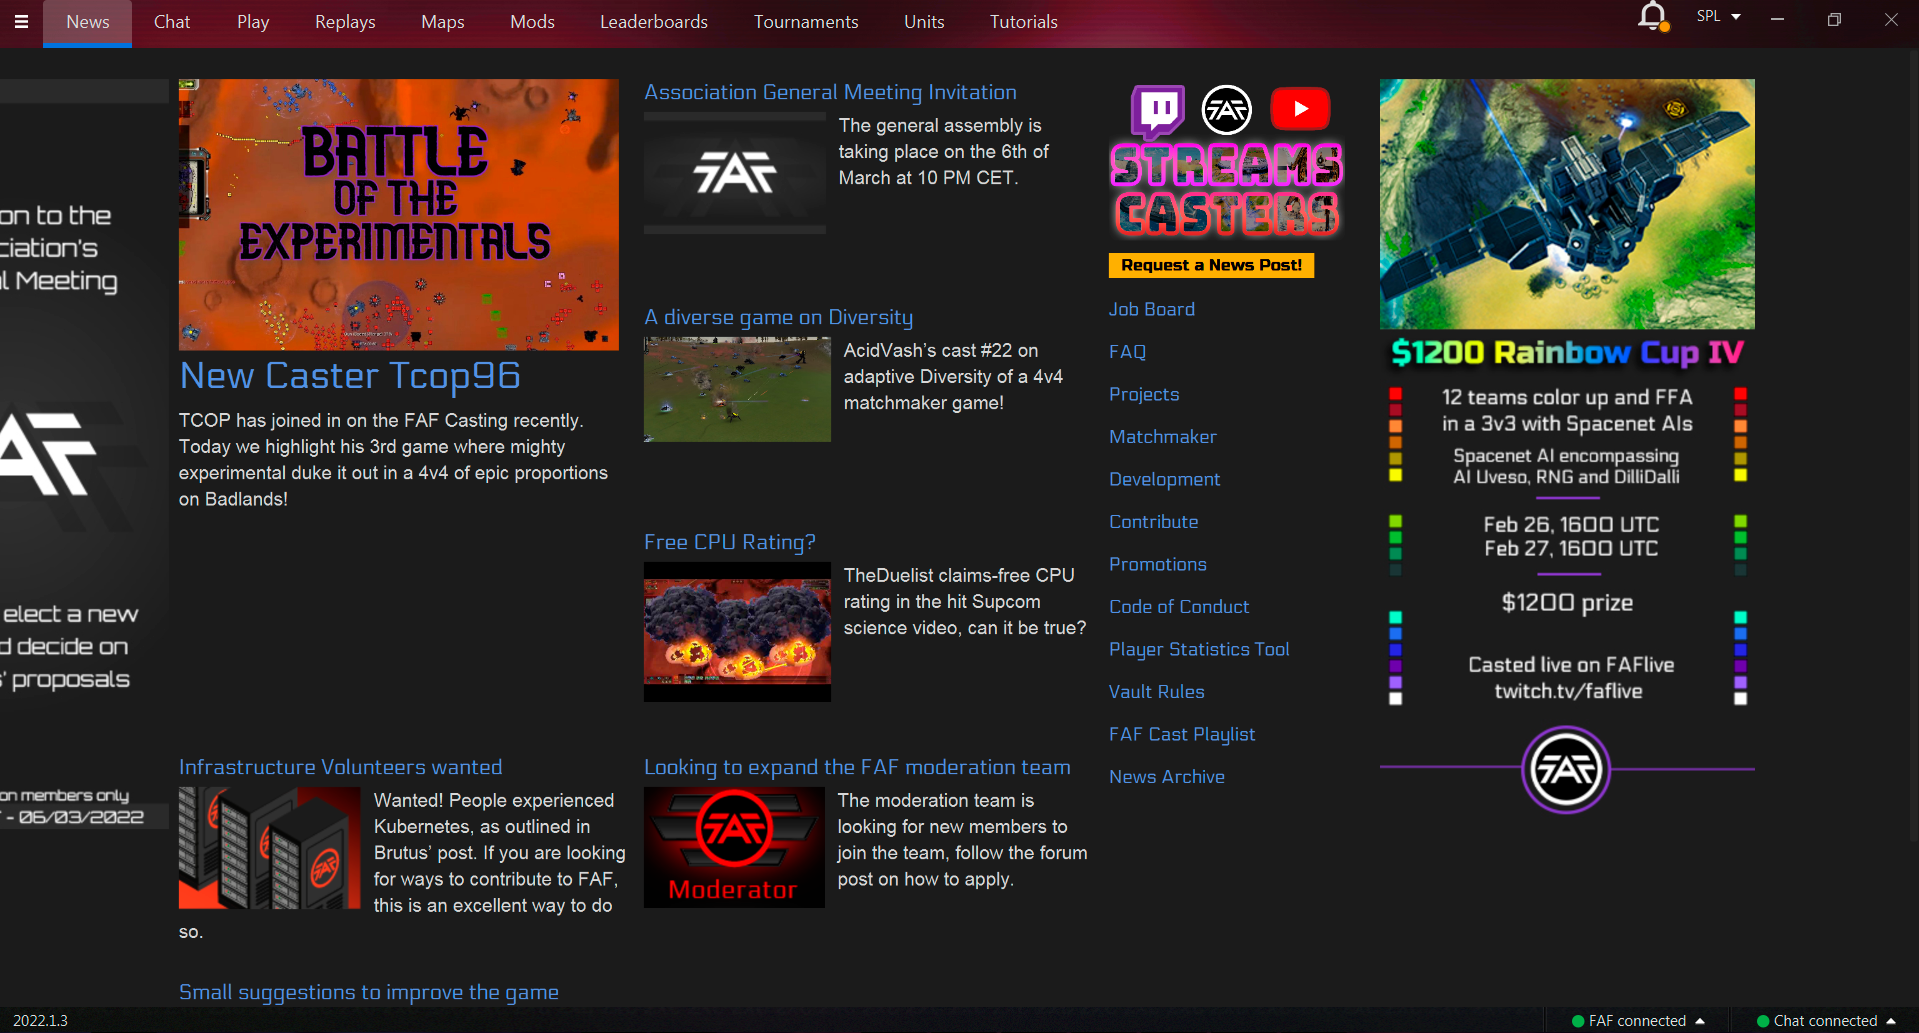Open the Development link

click(1165, 480)
